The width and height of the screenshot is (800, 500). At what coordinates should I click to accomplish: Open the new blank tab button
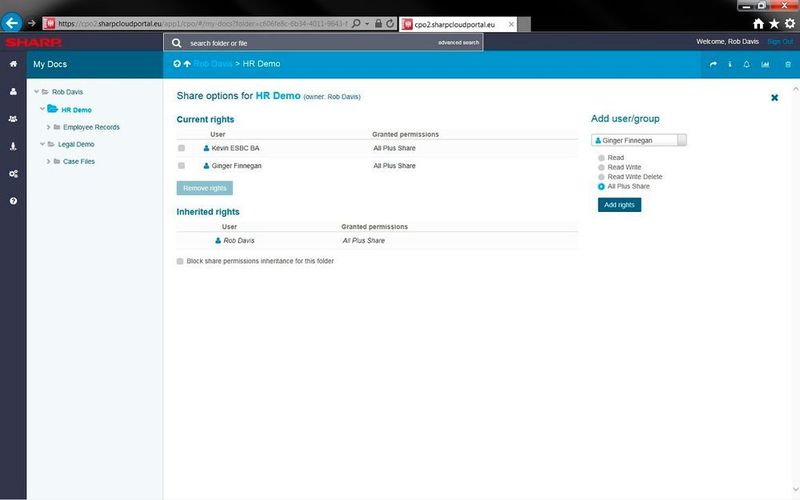524,24
